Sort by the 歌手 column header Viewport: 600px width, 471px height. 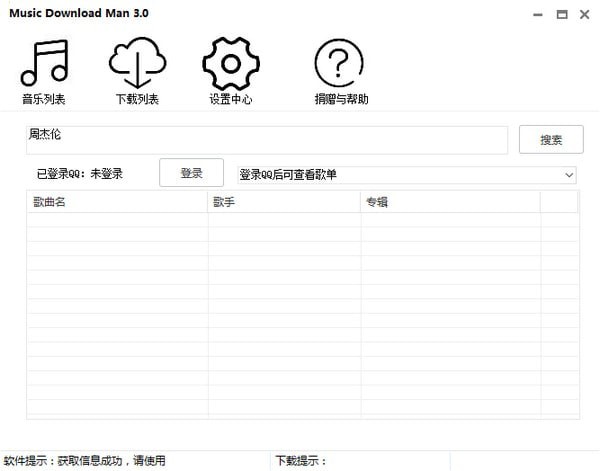tap(284, 202)
